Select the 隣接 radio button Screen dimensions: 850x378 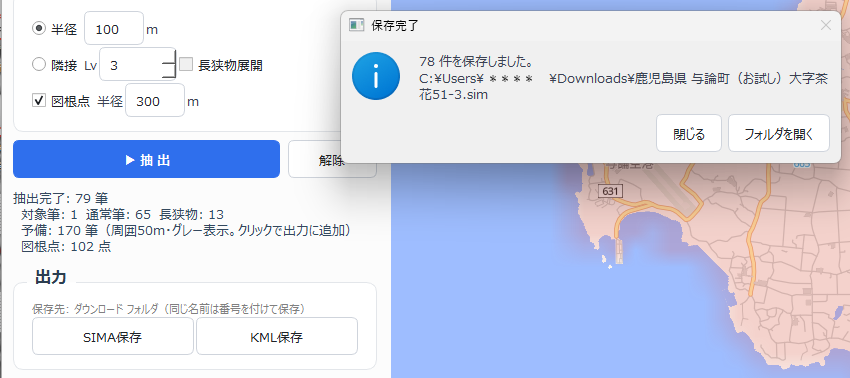point(38,65)
